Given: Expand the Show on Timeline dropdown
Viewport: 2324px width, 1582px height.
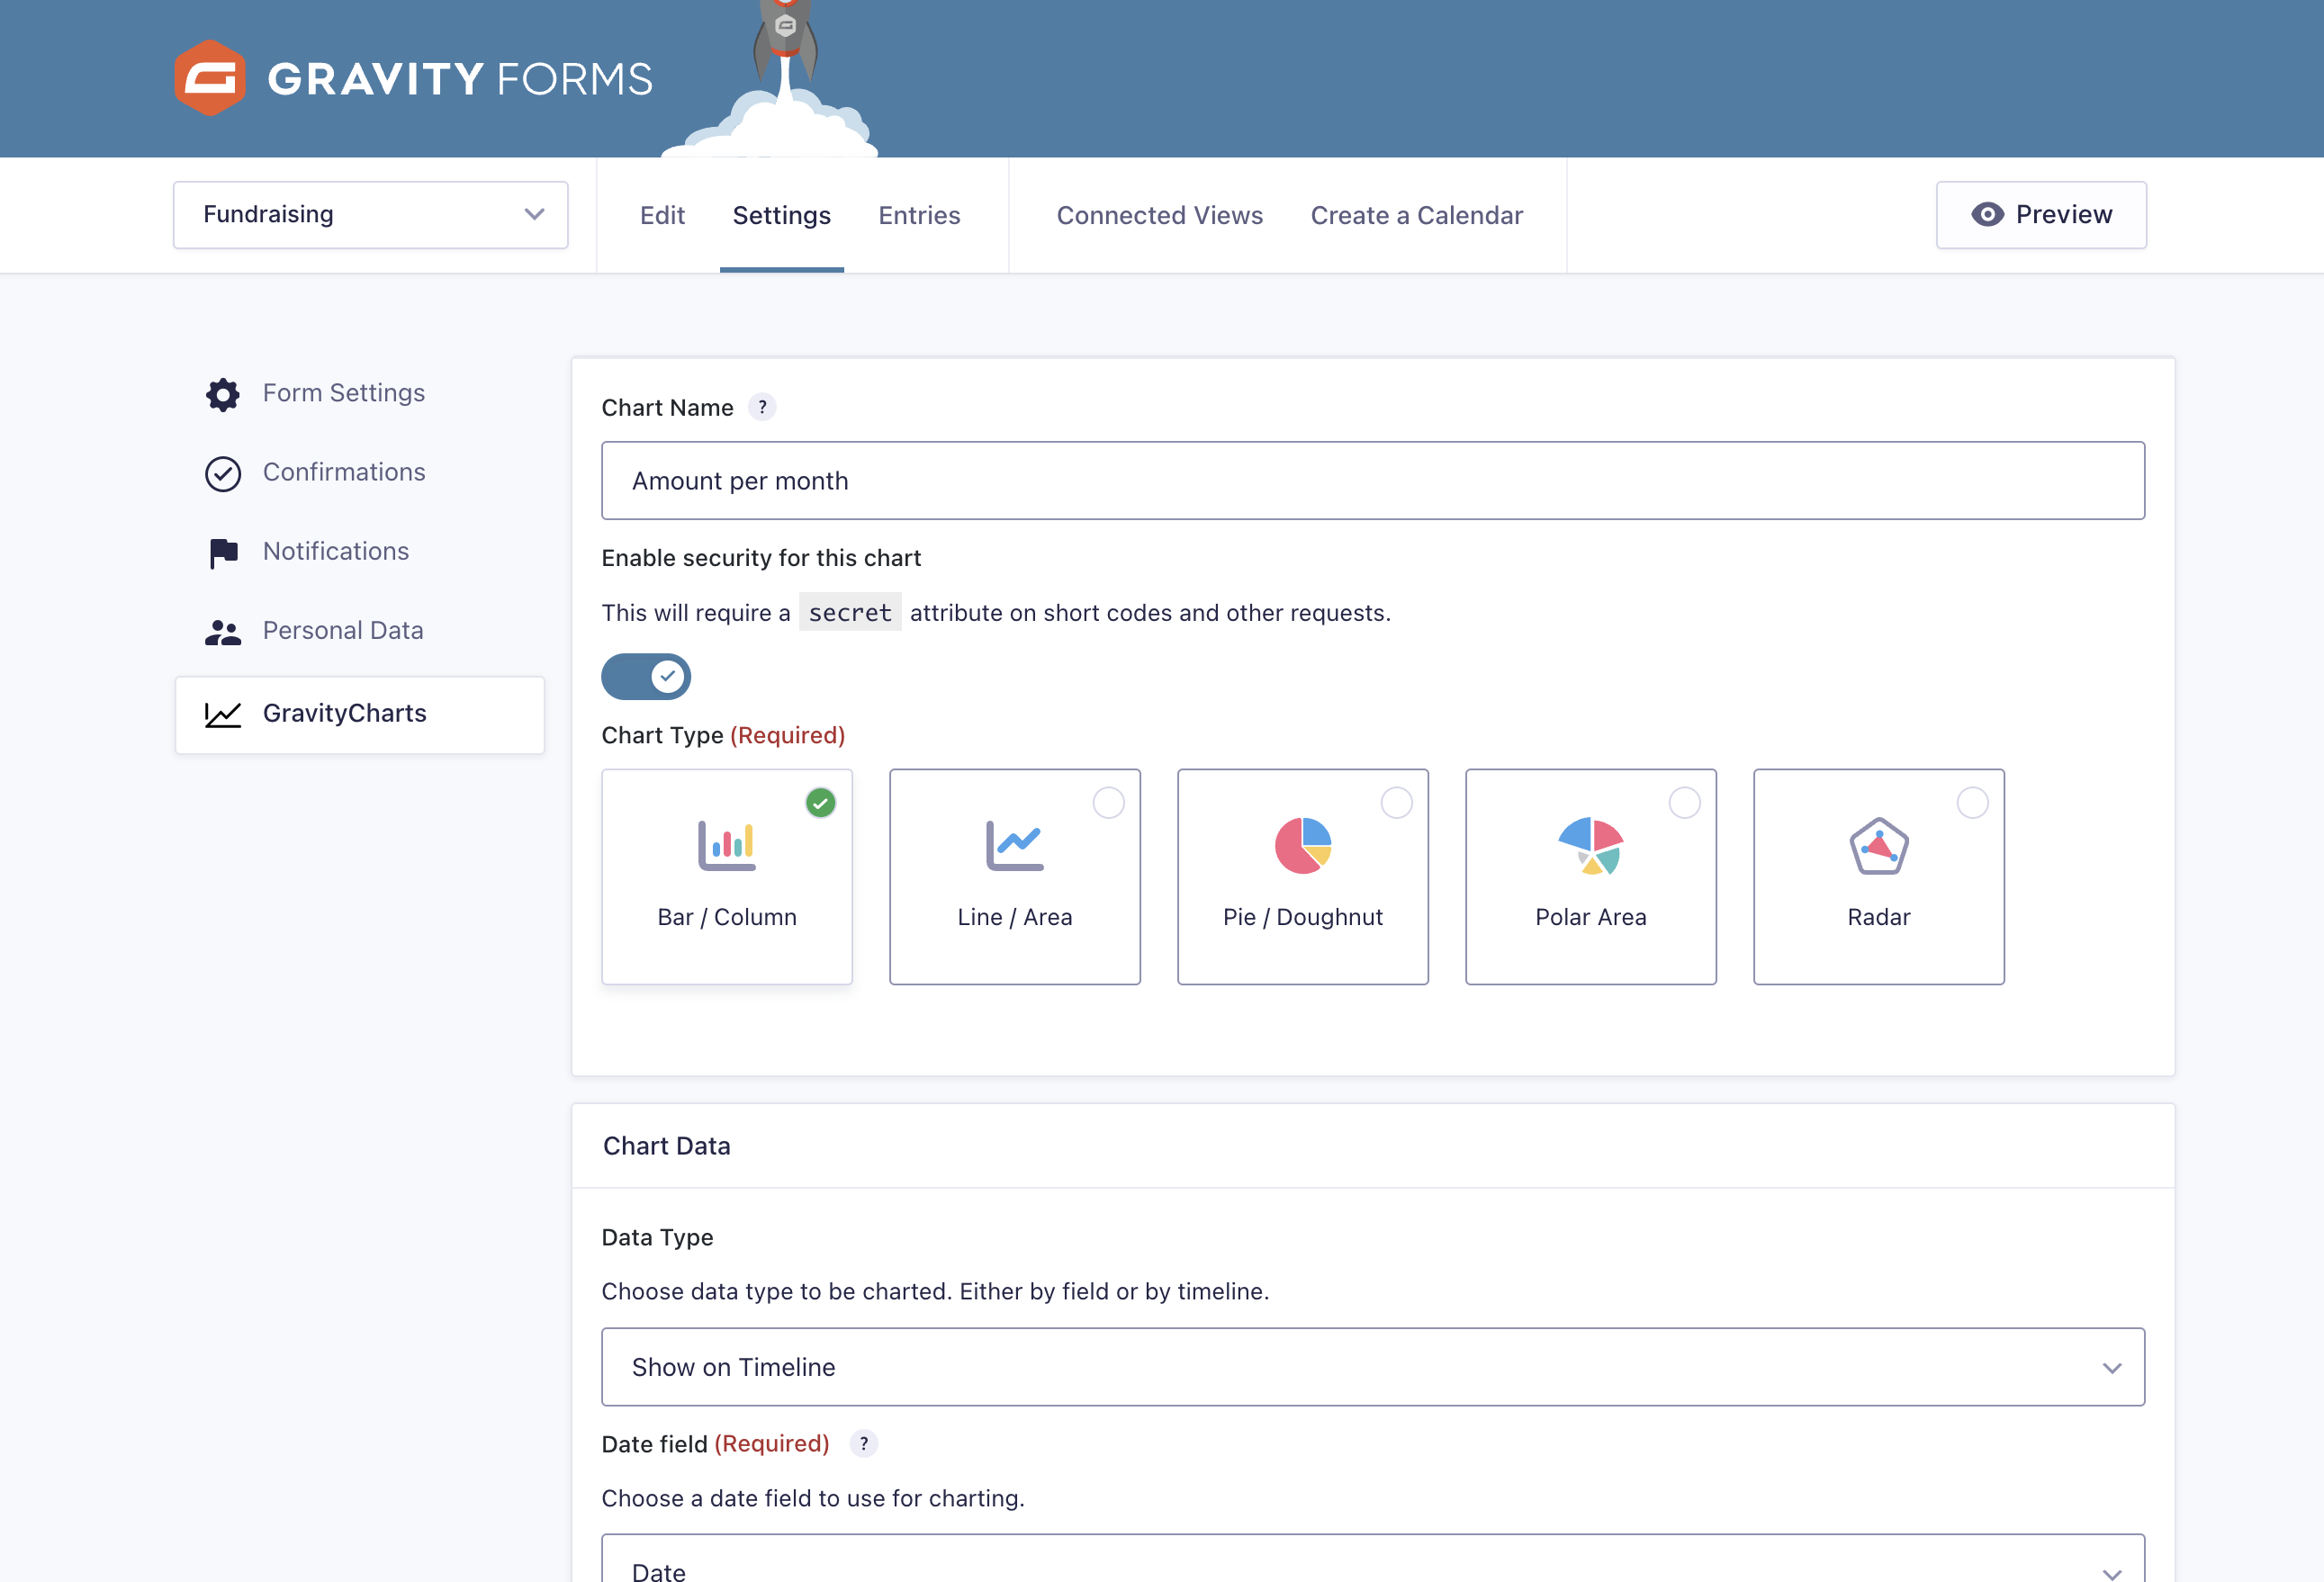Looking at the screenshot, I should [x=1373, y=1367].
